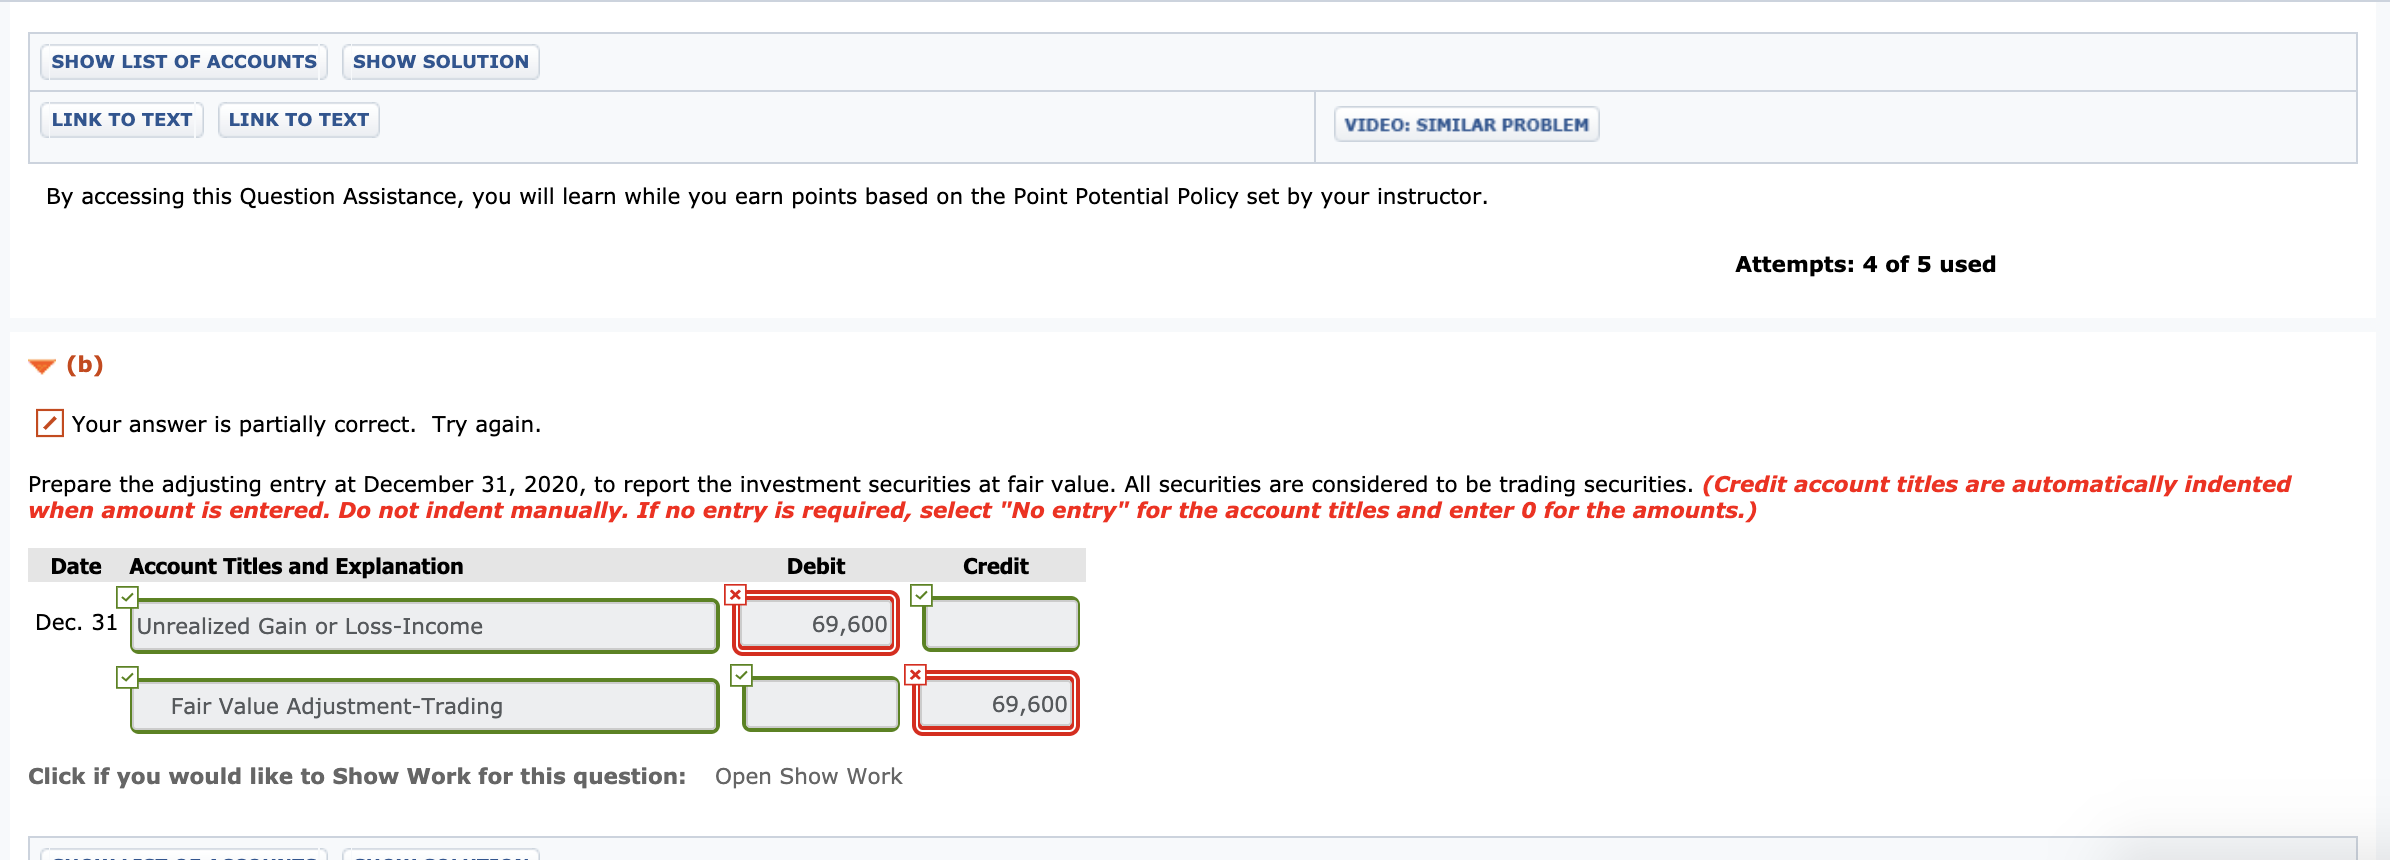This screenshot has width=2390, height=860.
Task: Click the SHOW SOLUTION button
Action: [x=440, y=61]
